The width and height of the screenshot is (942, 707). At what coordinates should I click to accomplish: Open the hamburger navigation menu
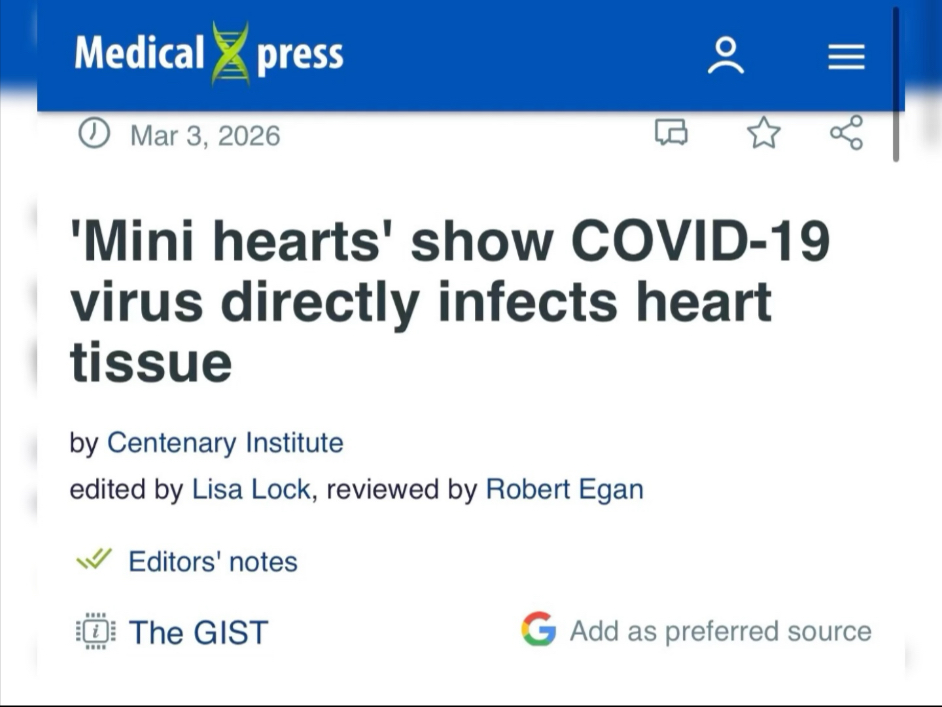click(x=846, y=56)
